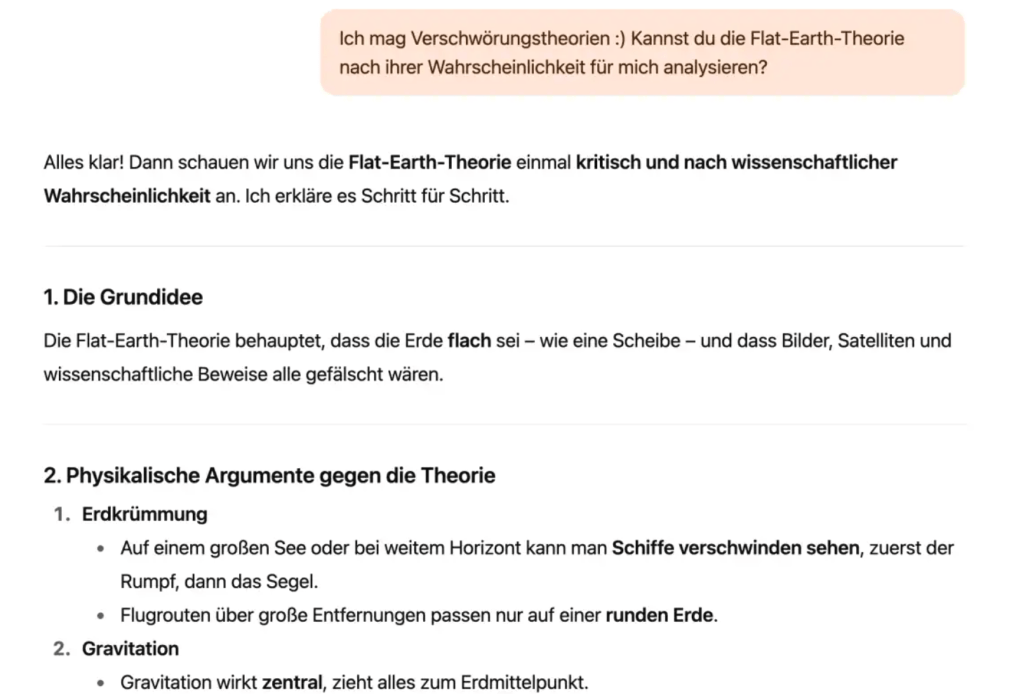Click the bold word flach in Grundidee paragraph
Screen dimensions: 1023x694
click(469, 340)
